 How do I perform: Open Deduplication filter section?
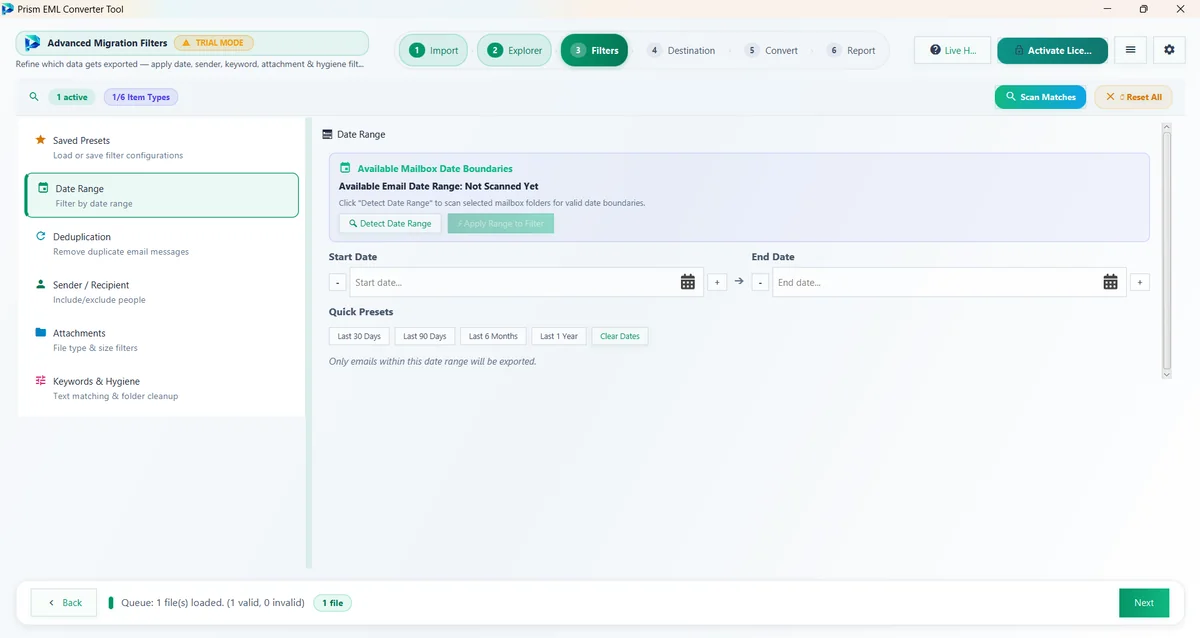tap(161, 244)
